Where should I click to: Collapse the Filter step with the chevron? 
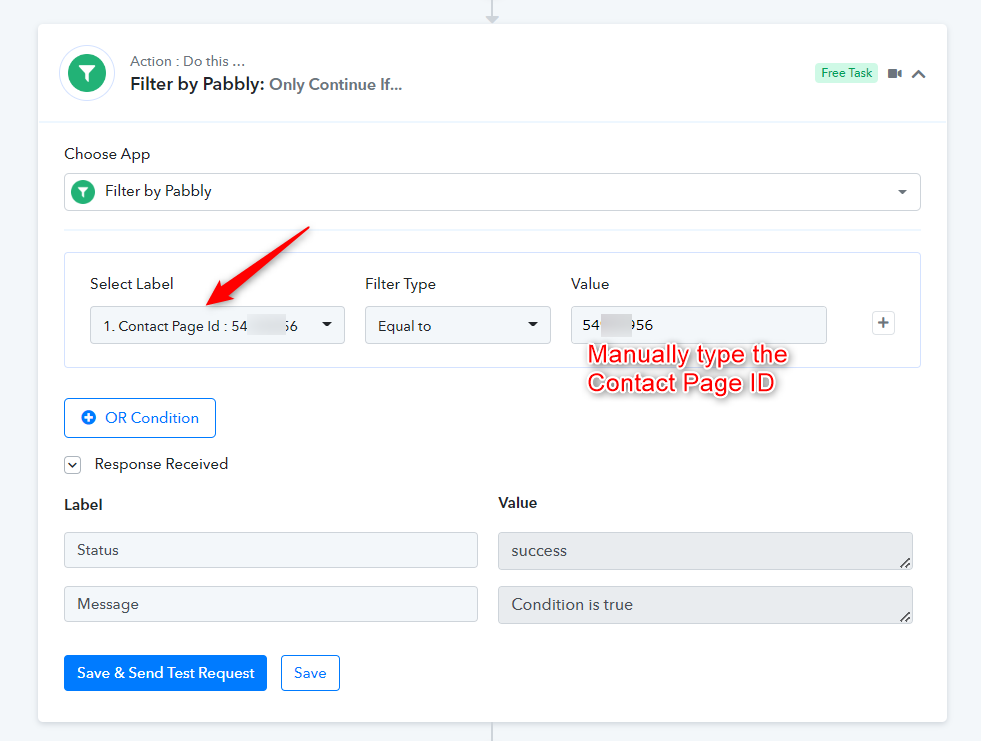pos(918,74)
